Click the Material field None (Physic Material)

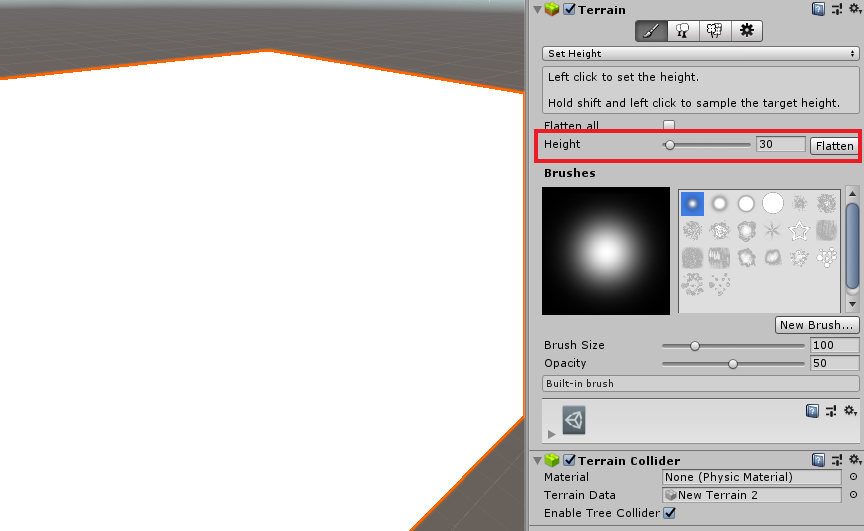(752, 477)
